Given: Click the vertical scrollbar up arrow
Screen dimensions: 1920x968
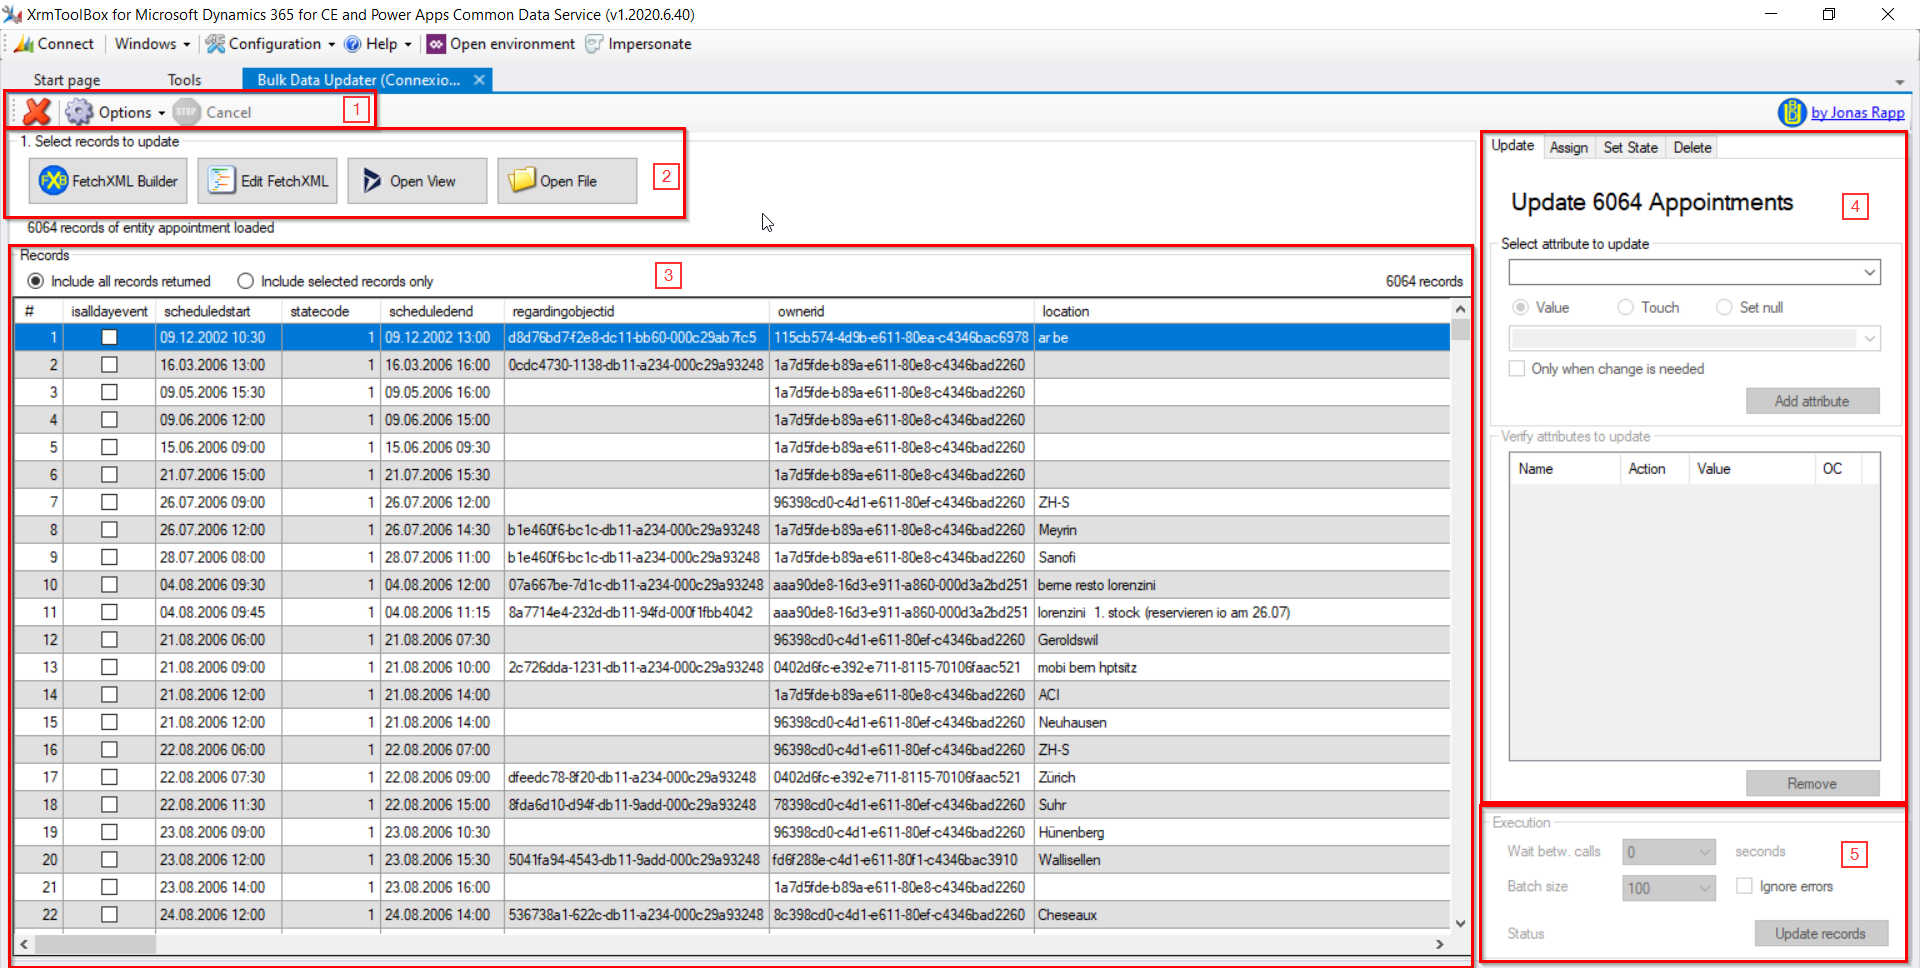Looking at the screenshot, I should [x=1460, y=309].
